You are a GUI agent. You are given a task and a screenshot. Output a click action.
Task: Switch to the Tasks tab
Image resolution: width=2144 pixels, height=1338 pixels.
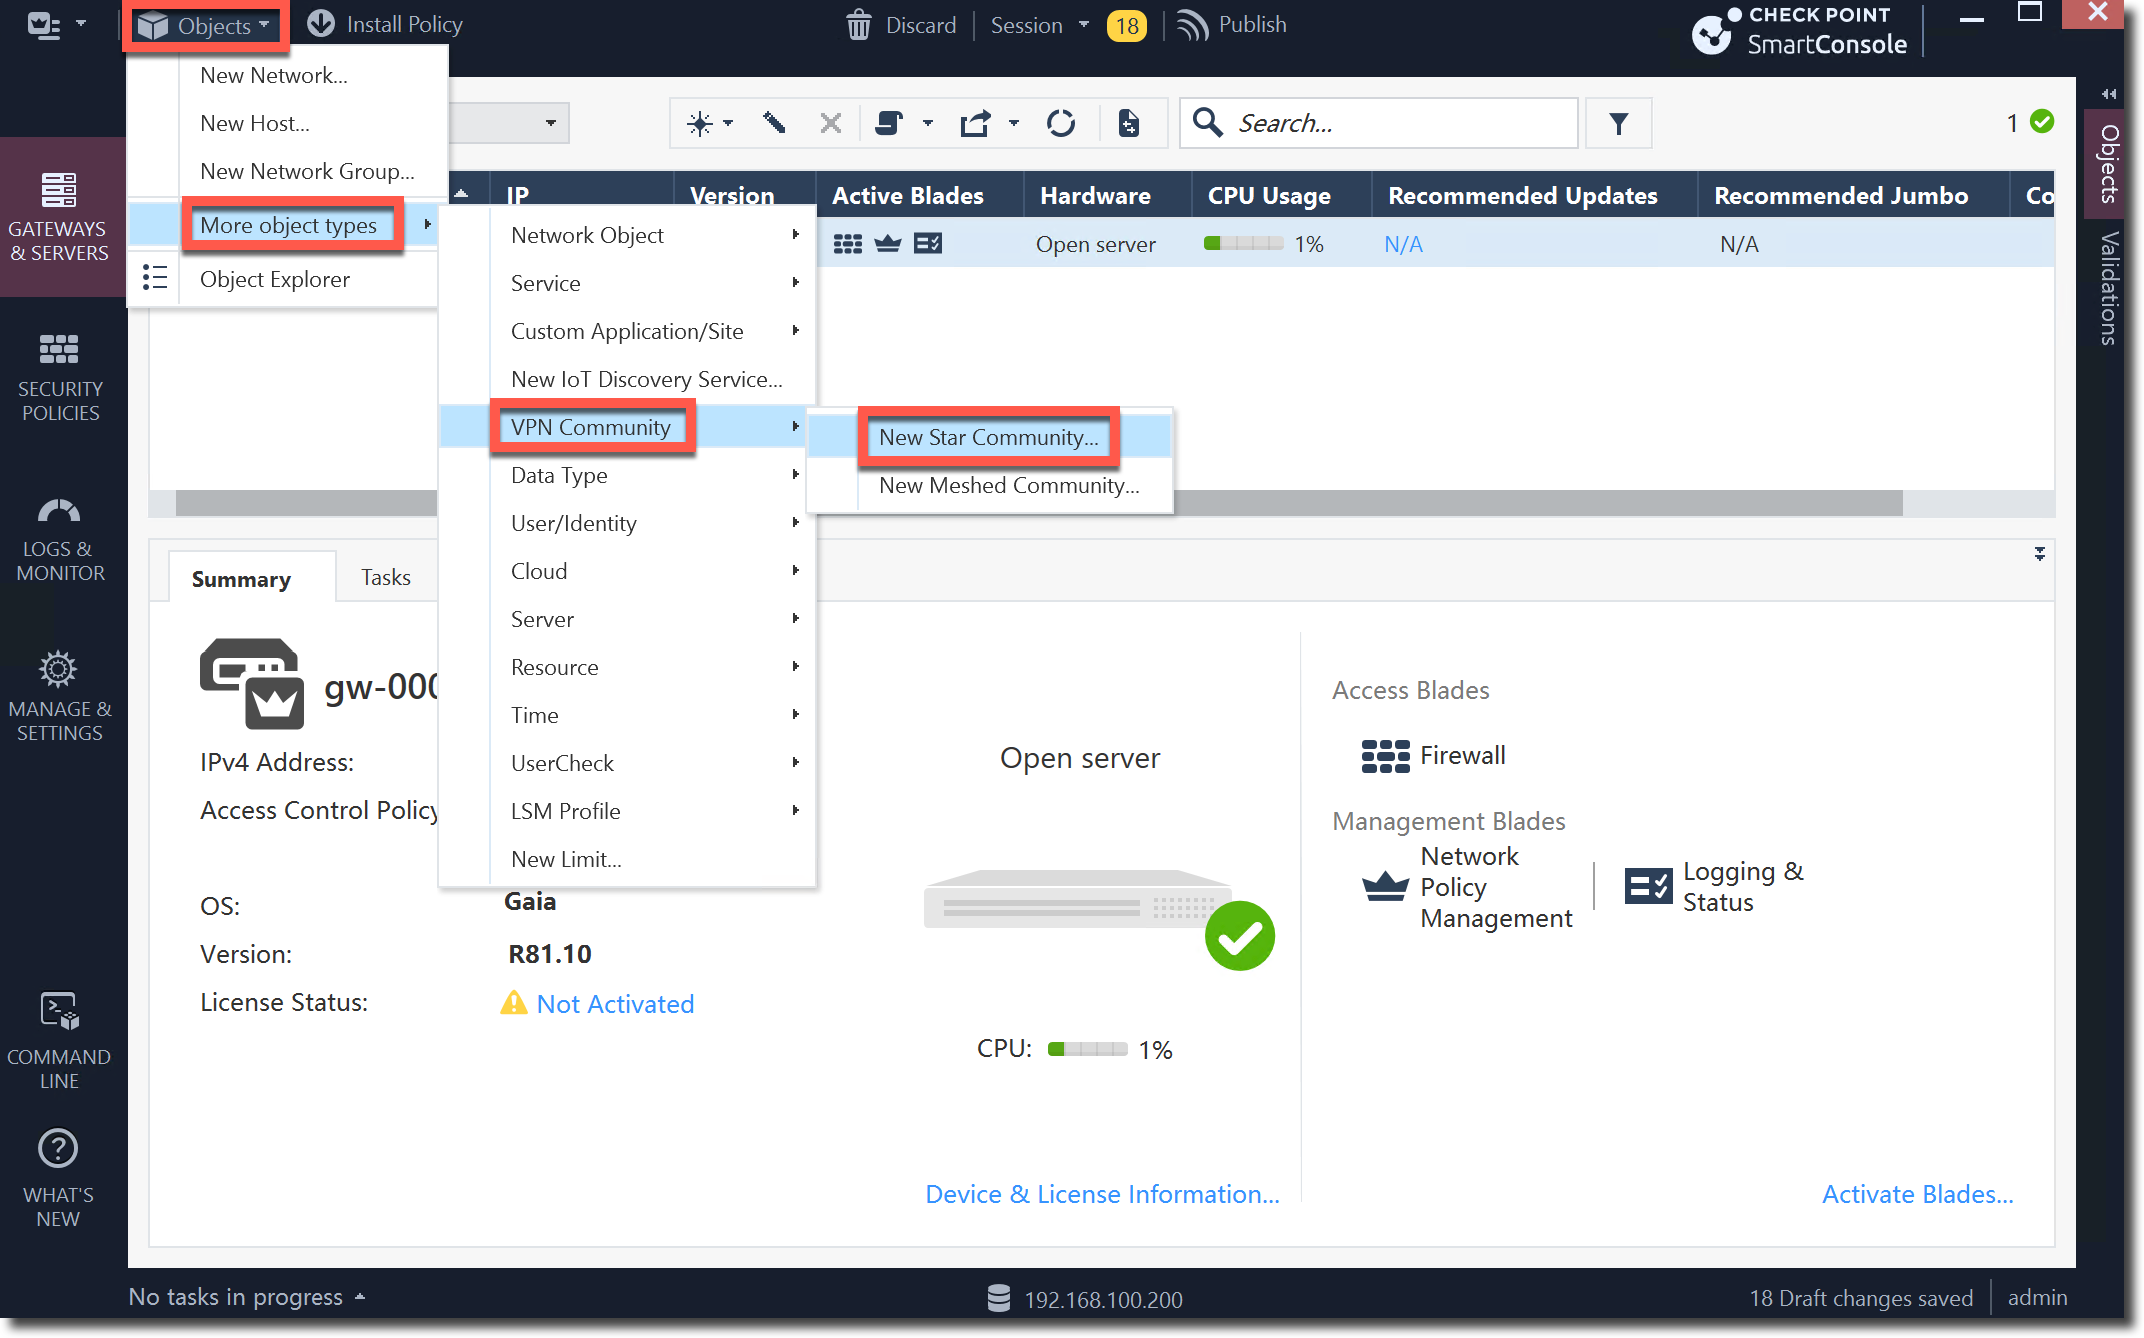pyautogui.click(x=385, y=577)
